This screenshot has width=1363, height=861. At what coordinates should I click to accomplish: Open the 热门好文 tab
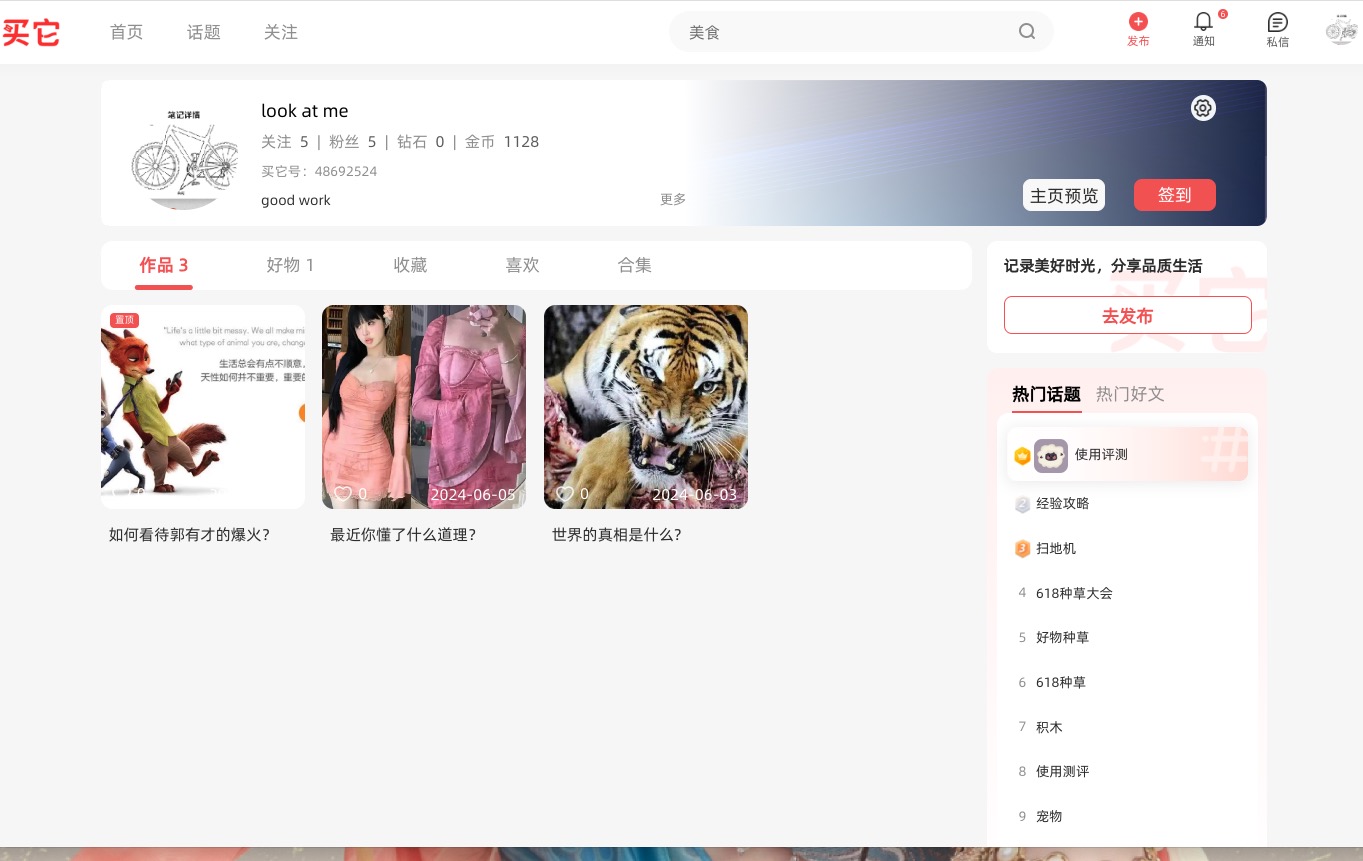point(1130,394)
